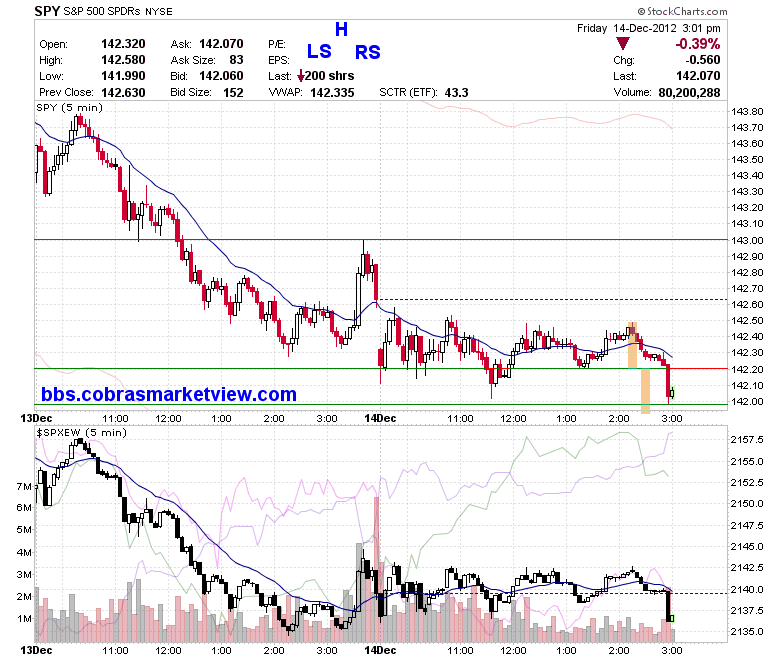The image size is (780, 659).
Task: Select the 14Dec label on upper time axis
Action: 380,418
